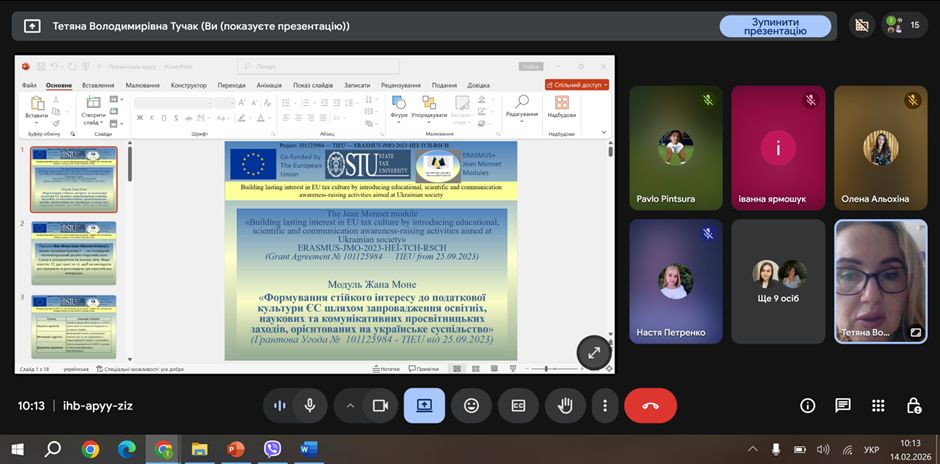Open the chat messages panel icon
Screen dimensions: 940x464
coord(843,405)
